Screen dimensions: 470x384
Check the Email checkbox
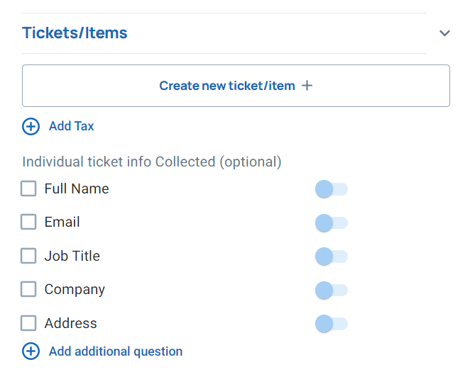pyautogui.click(x=28, y=222)
